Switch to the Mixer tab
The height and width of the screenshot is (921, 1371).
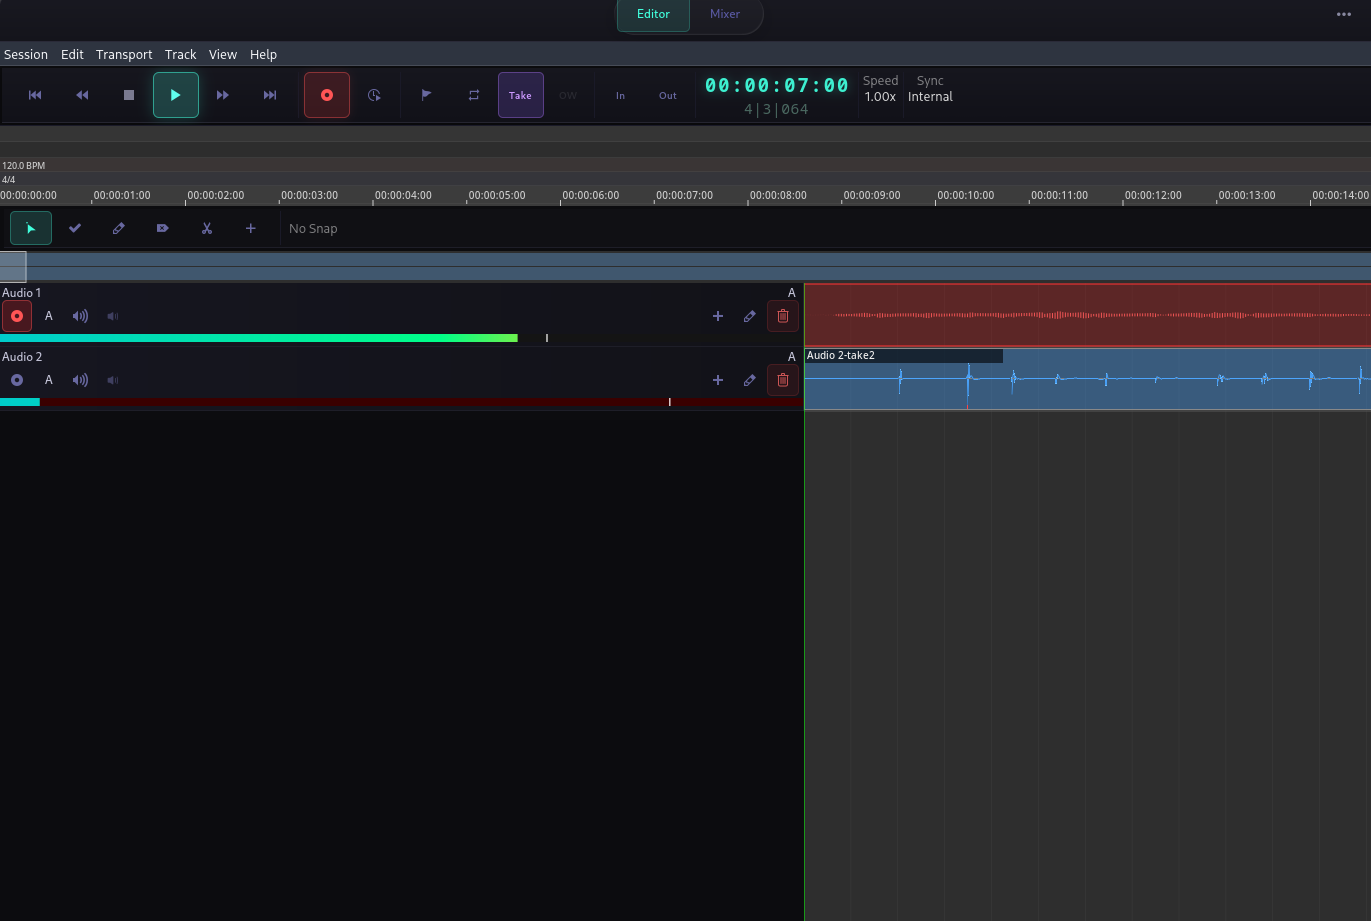(x=725, y=14)
